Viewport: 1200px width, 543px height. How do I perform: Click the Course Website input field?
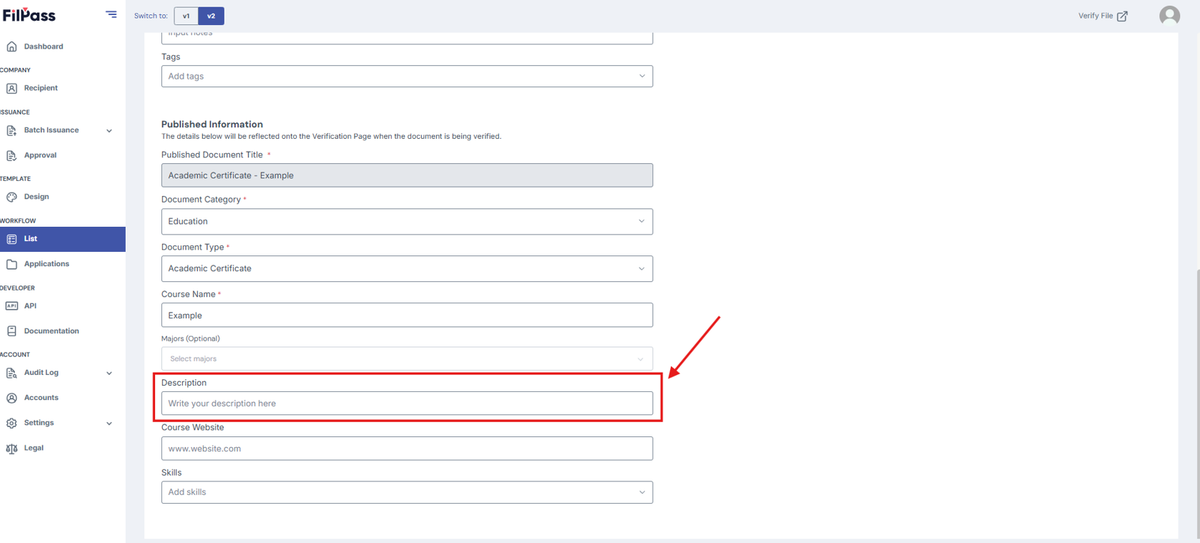click(407, 448)
